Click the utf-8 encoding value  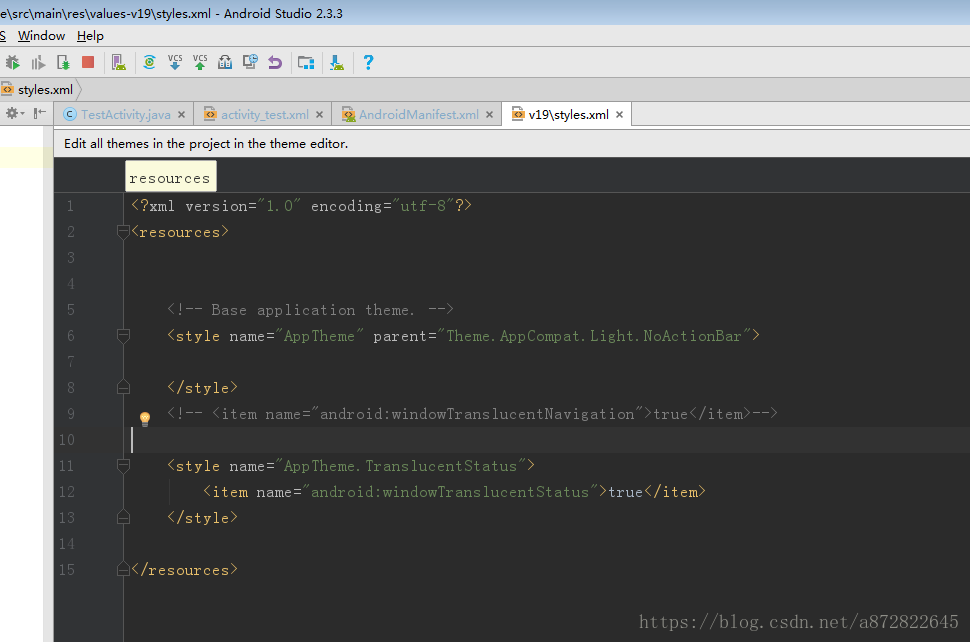(423, 206)
